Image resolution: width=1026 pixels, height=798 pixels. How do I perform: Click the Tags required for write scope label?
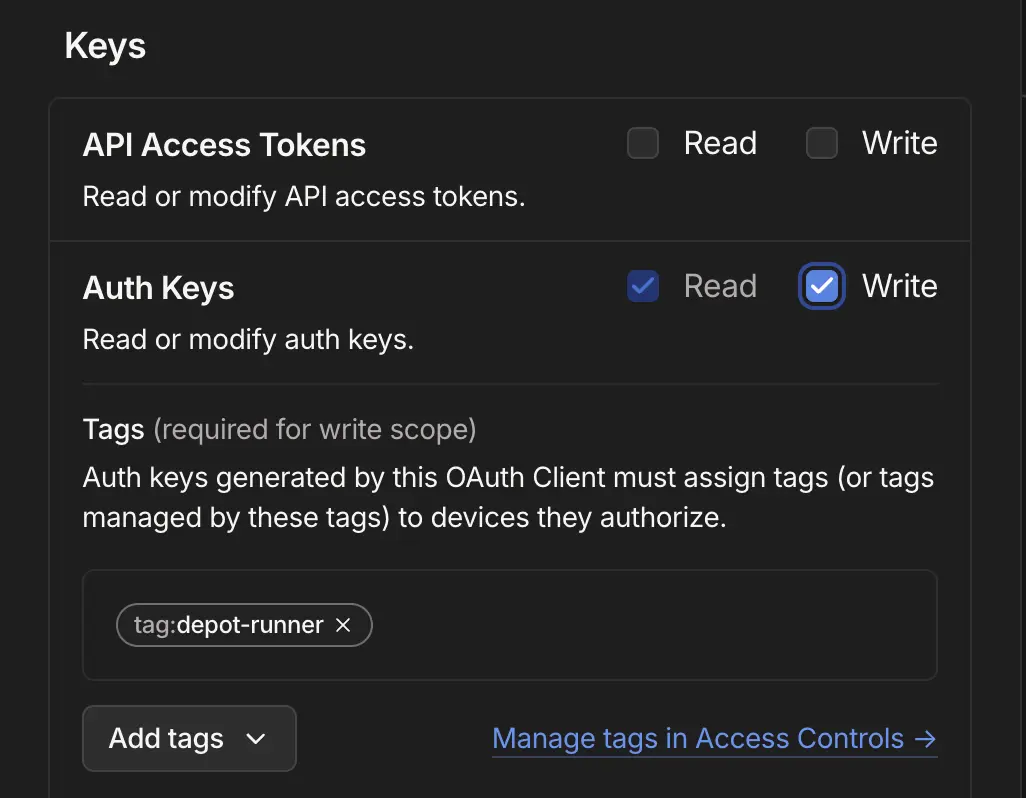point(279,430)
